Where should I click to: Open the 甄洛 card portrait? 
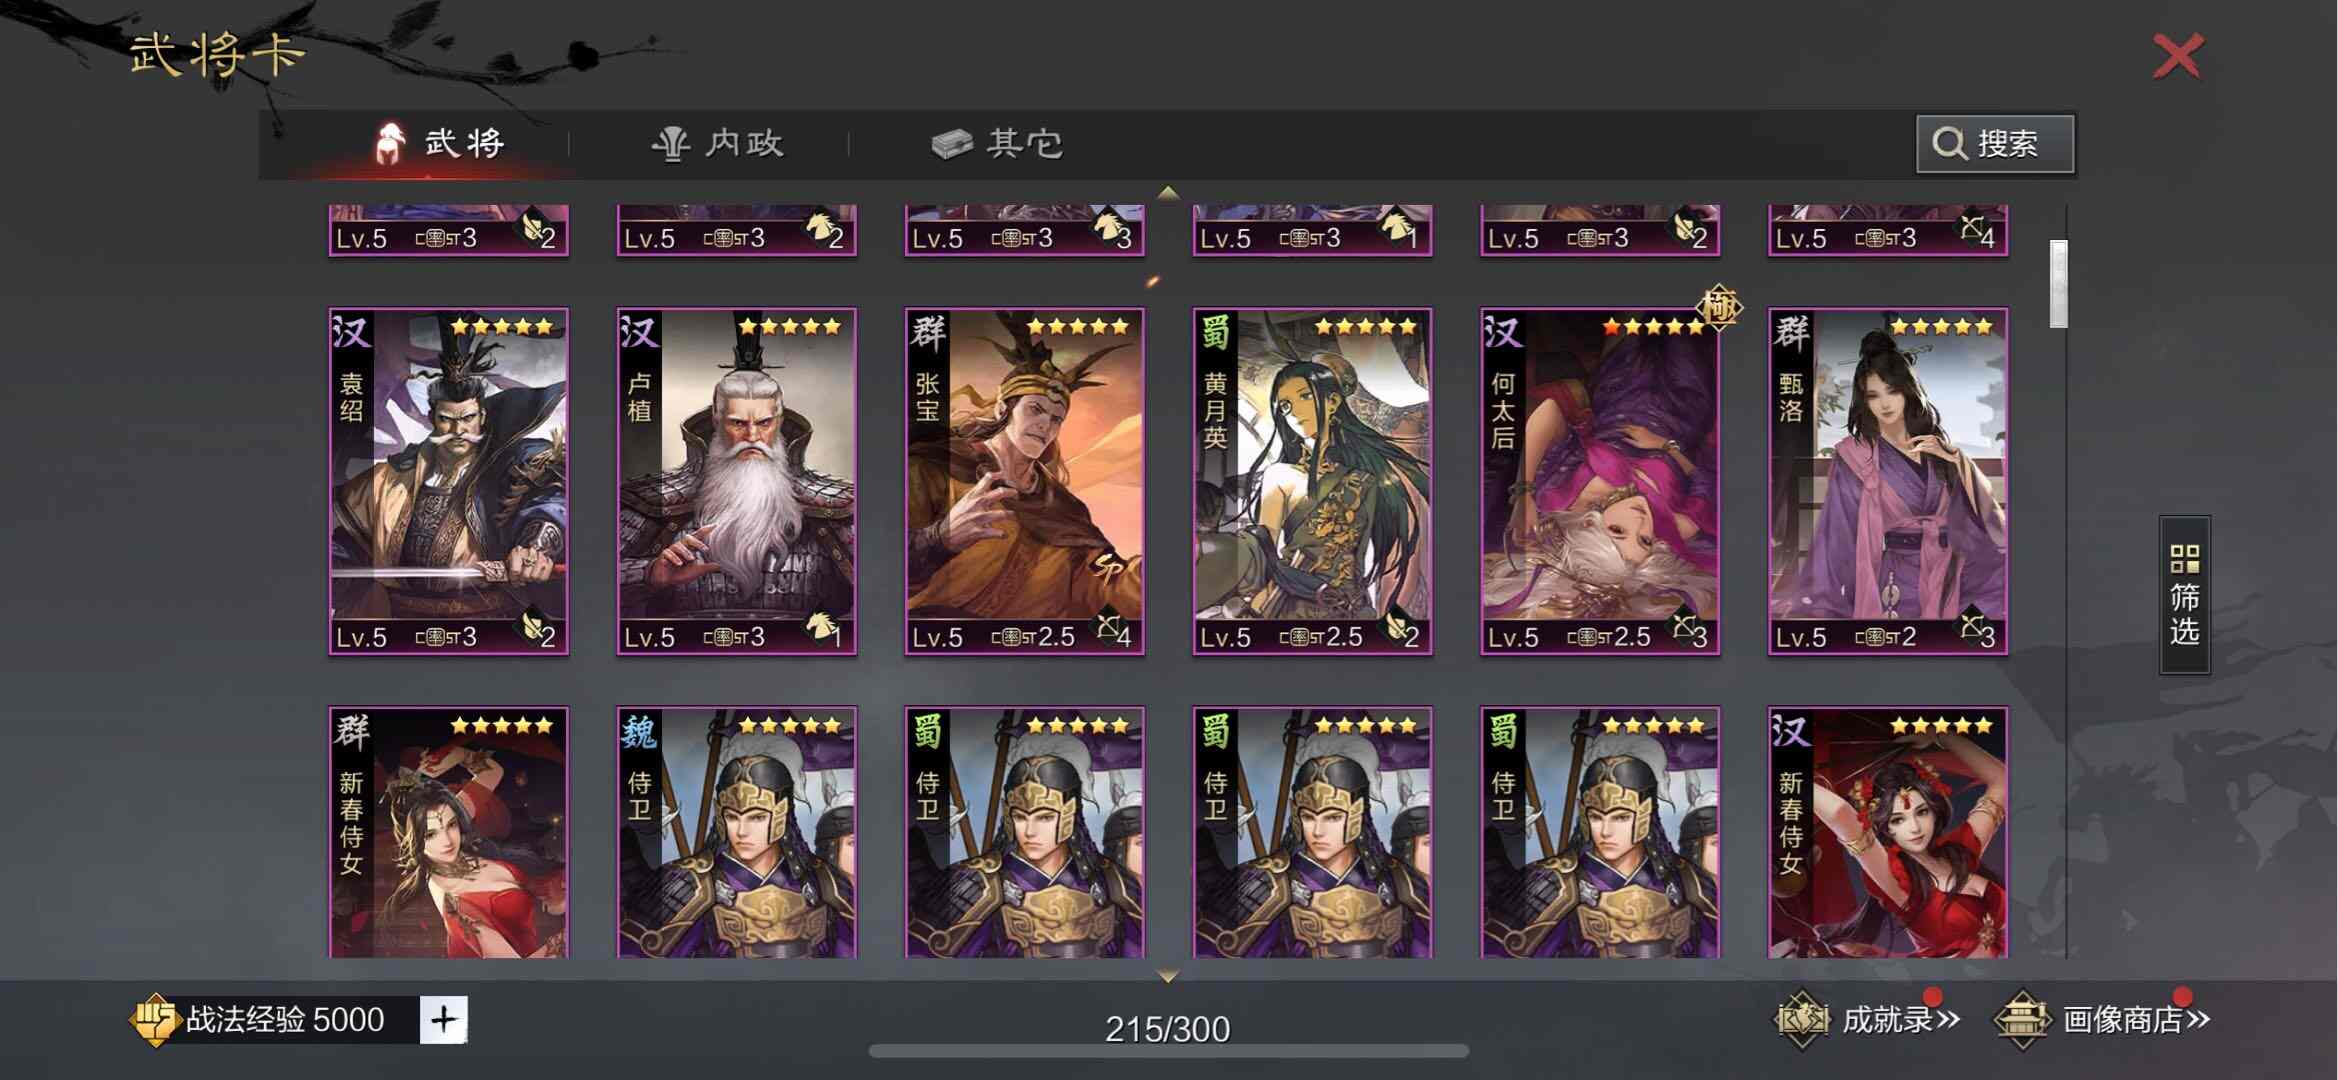tap(1889, 482)
